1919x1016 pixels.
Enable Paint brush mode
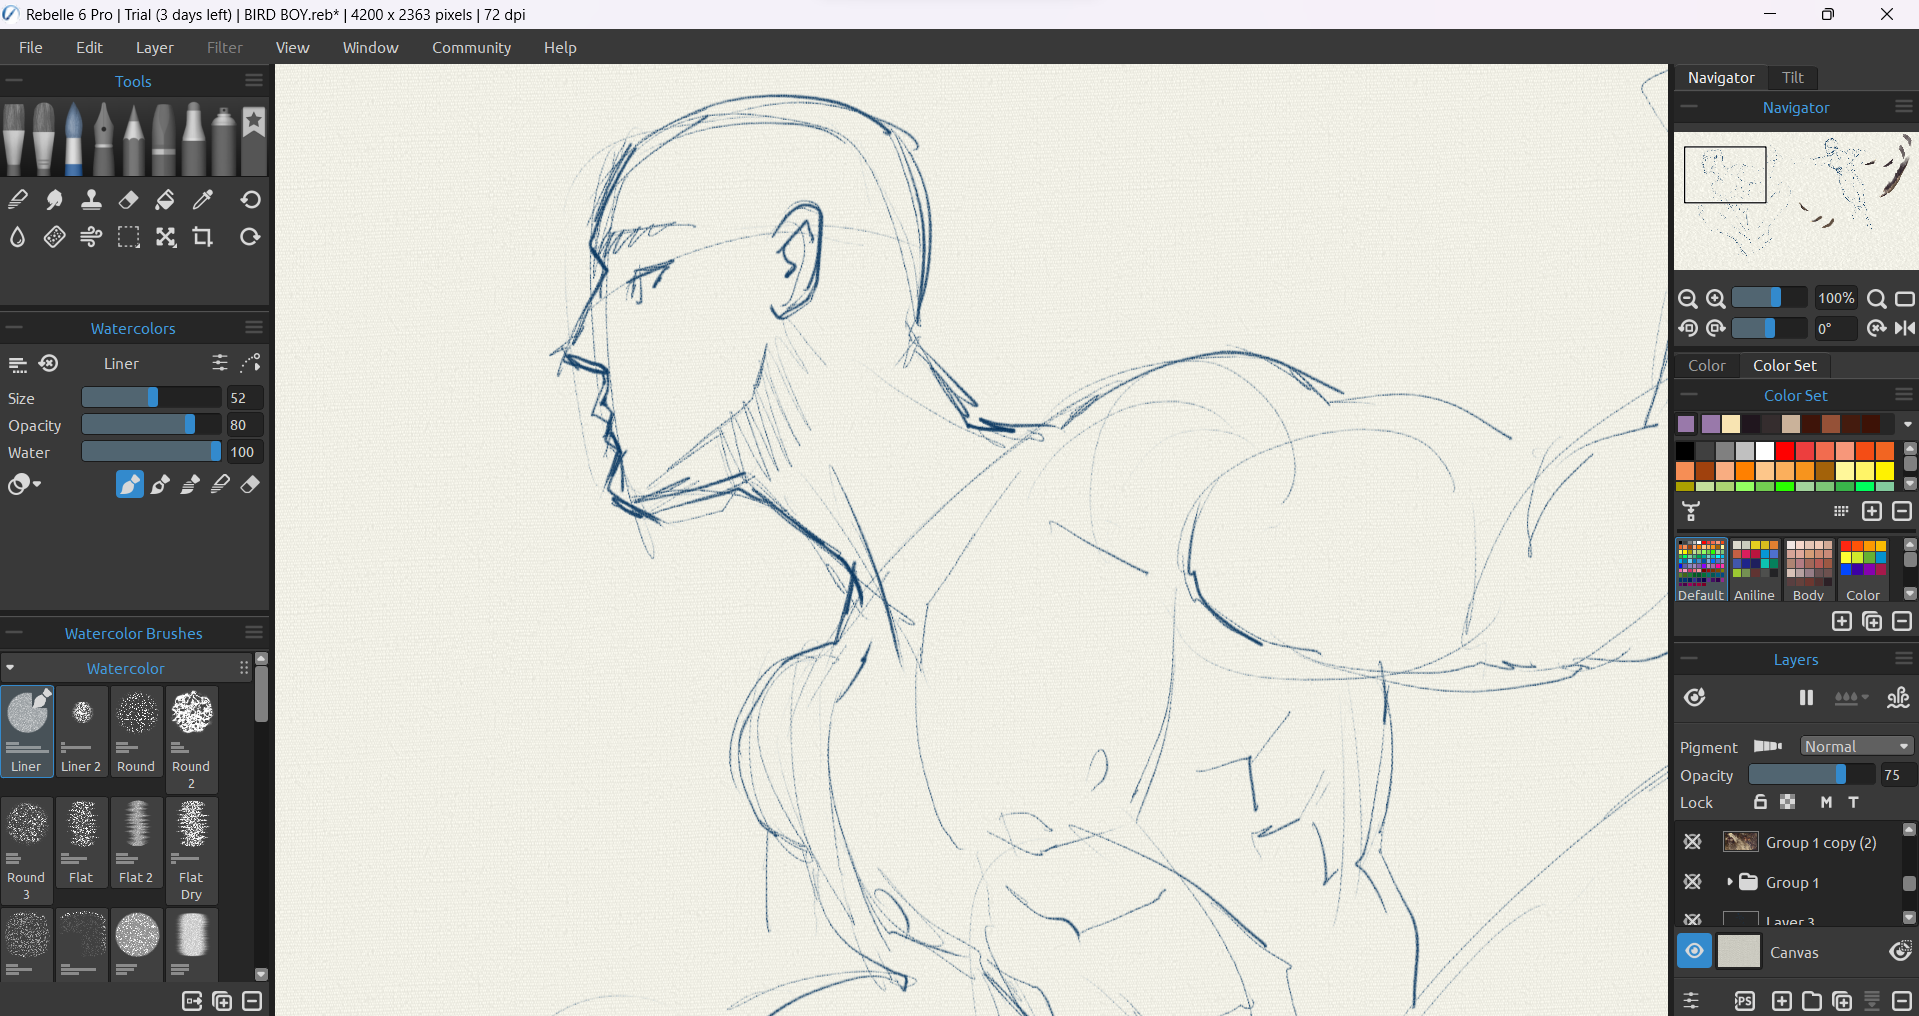coord(130,485)
